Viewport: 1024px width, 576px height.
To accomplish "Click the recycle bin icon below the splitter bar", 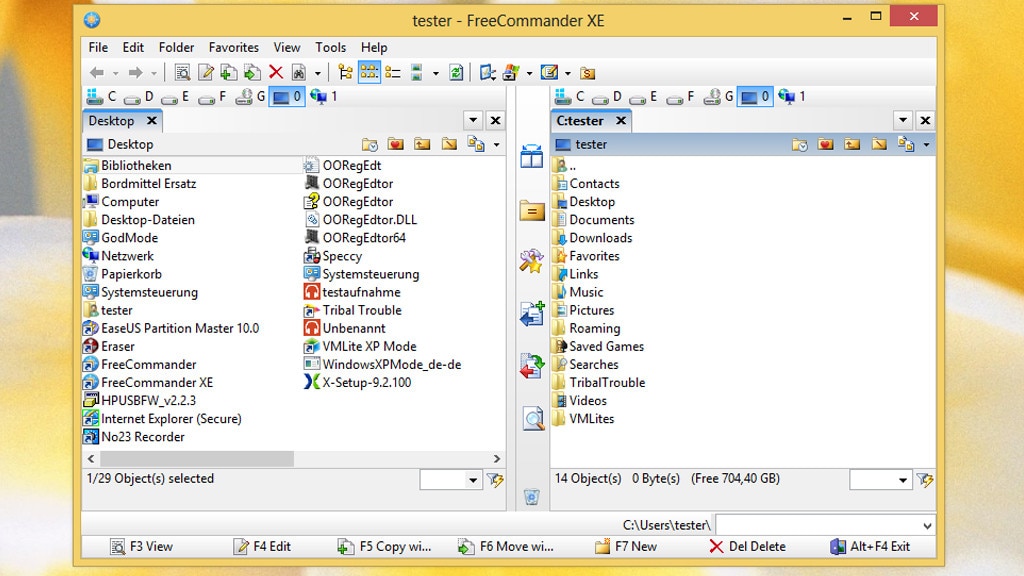I will click(x=532, y=496).
